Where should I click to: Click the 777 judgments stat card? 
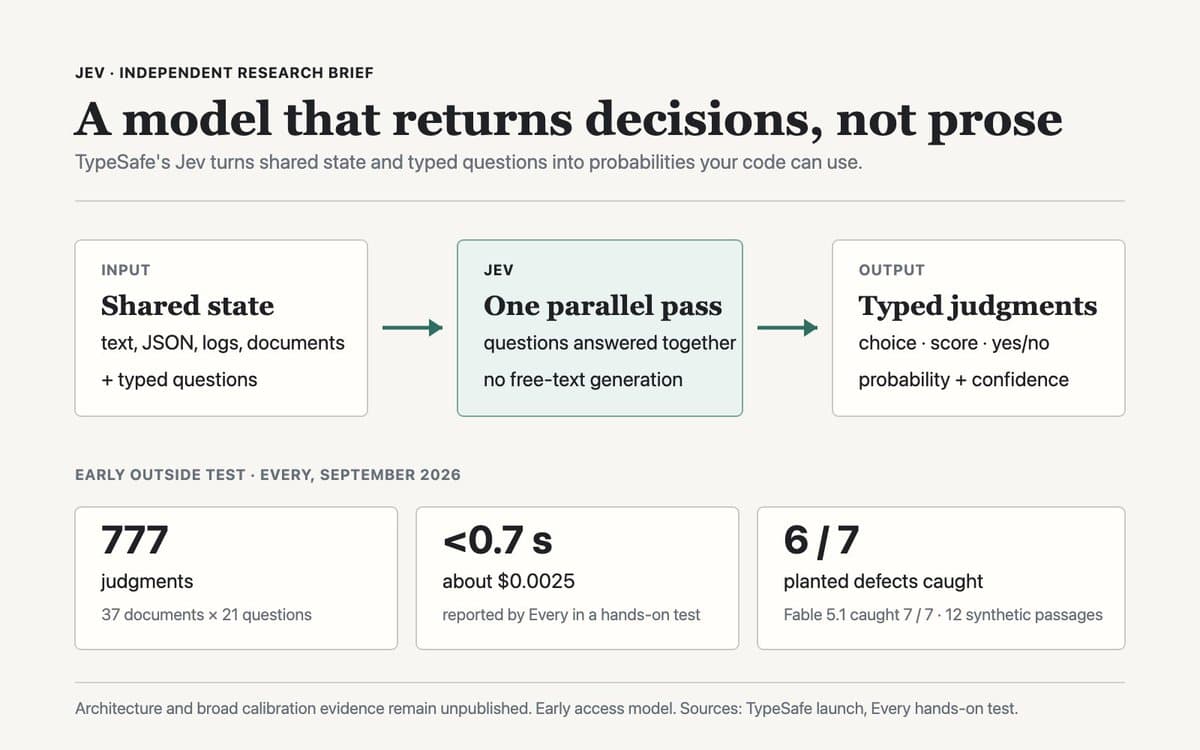(x=236, y=578)
